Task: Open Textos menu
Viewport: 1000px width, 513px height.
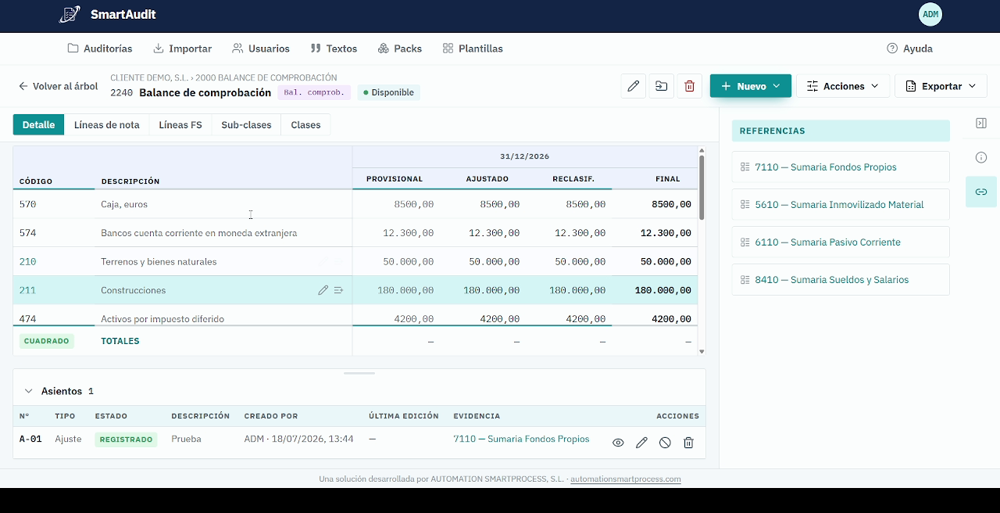Action: click(x=334, y=48)
